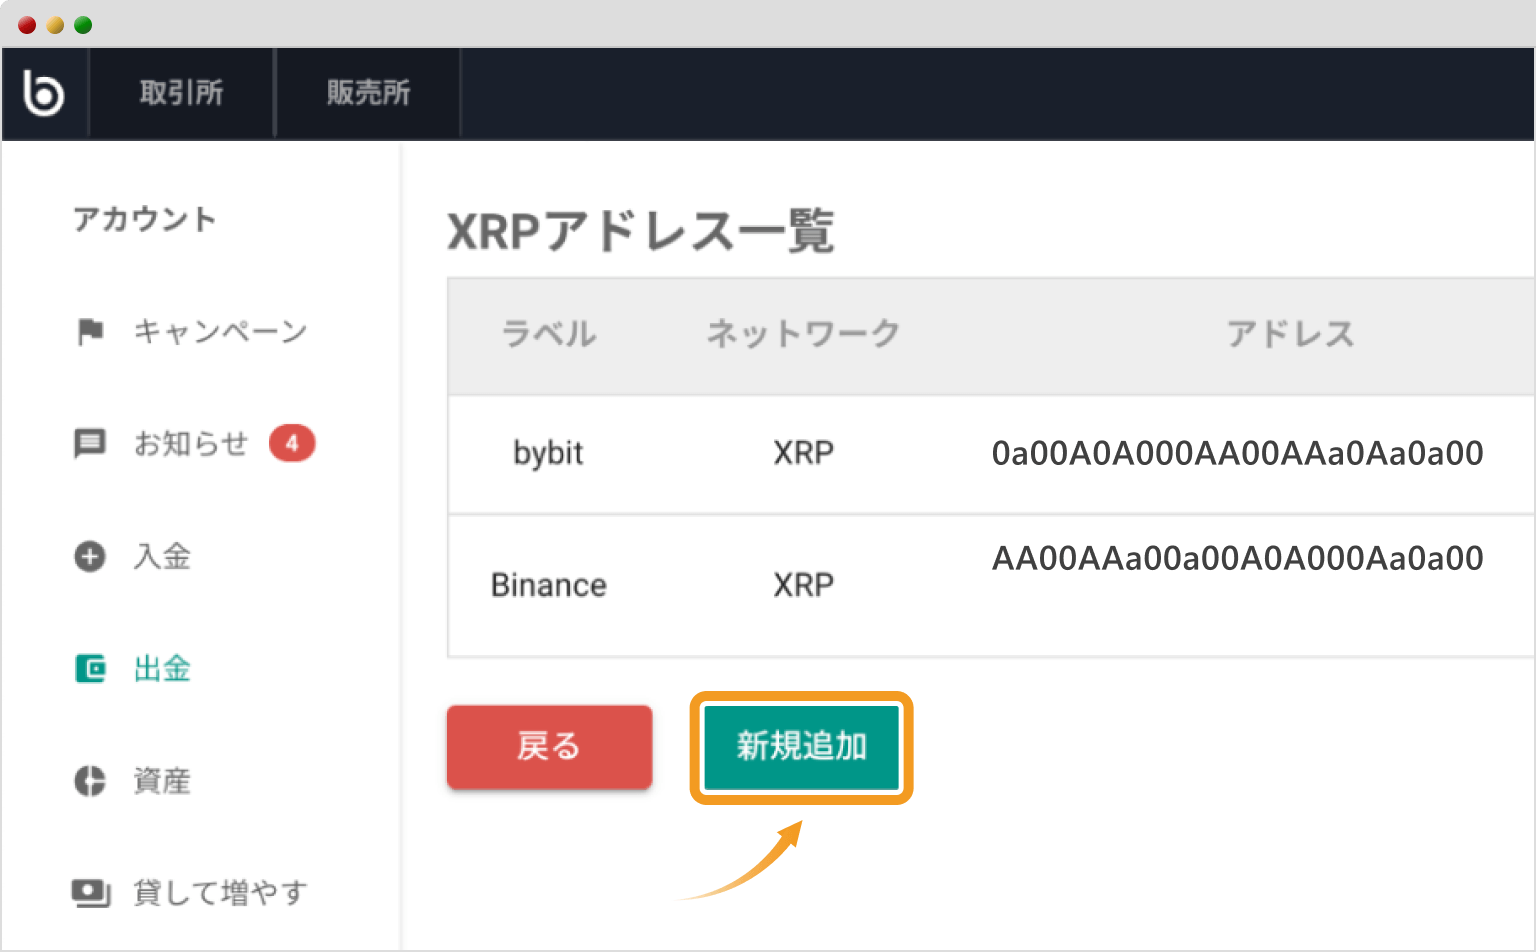Open the 取引所 tab
The height and width of the screenshot is (952, 1536).
(181, 93)
